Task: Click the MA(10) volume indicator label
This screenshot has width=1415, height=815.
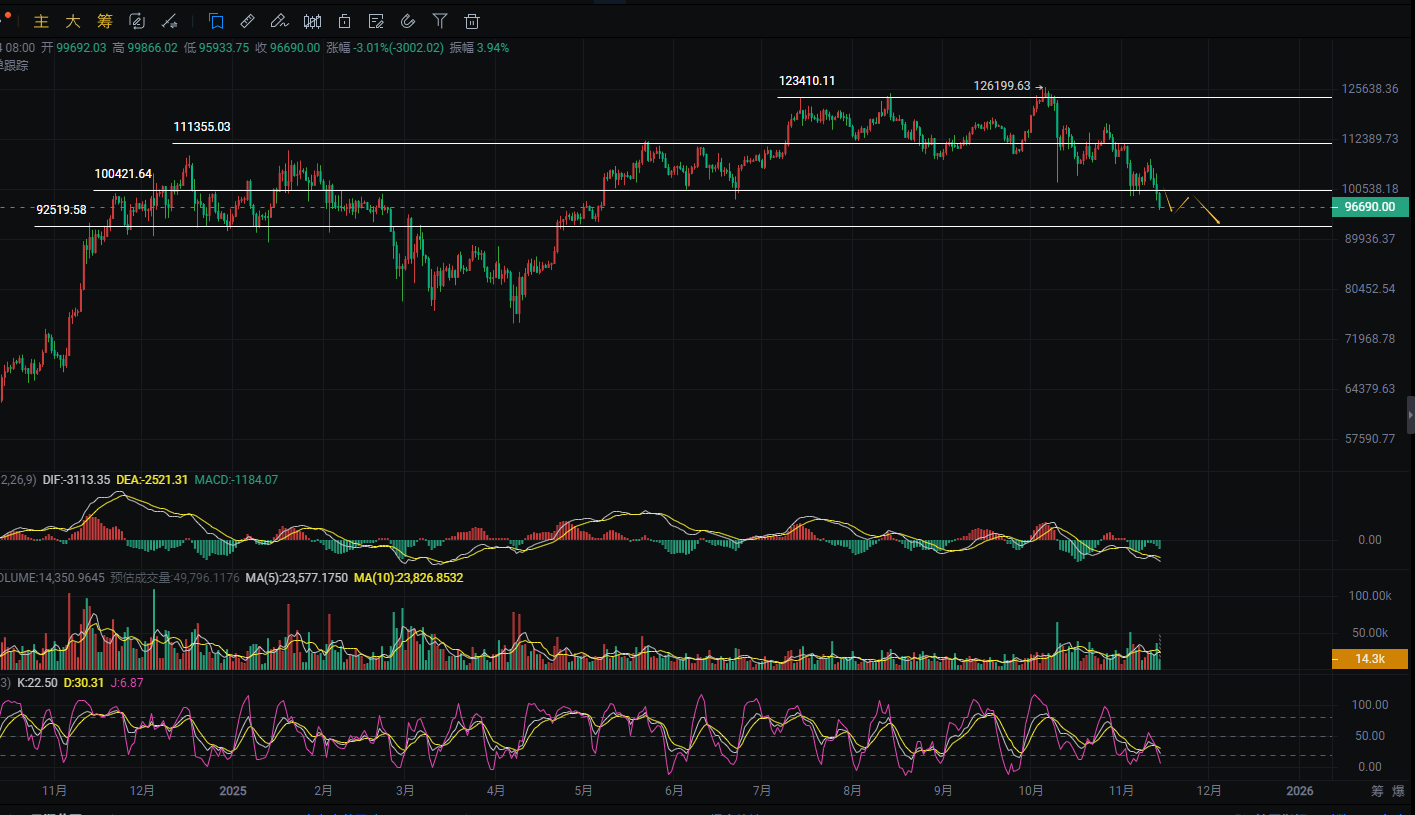Action: coord(408,578)
